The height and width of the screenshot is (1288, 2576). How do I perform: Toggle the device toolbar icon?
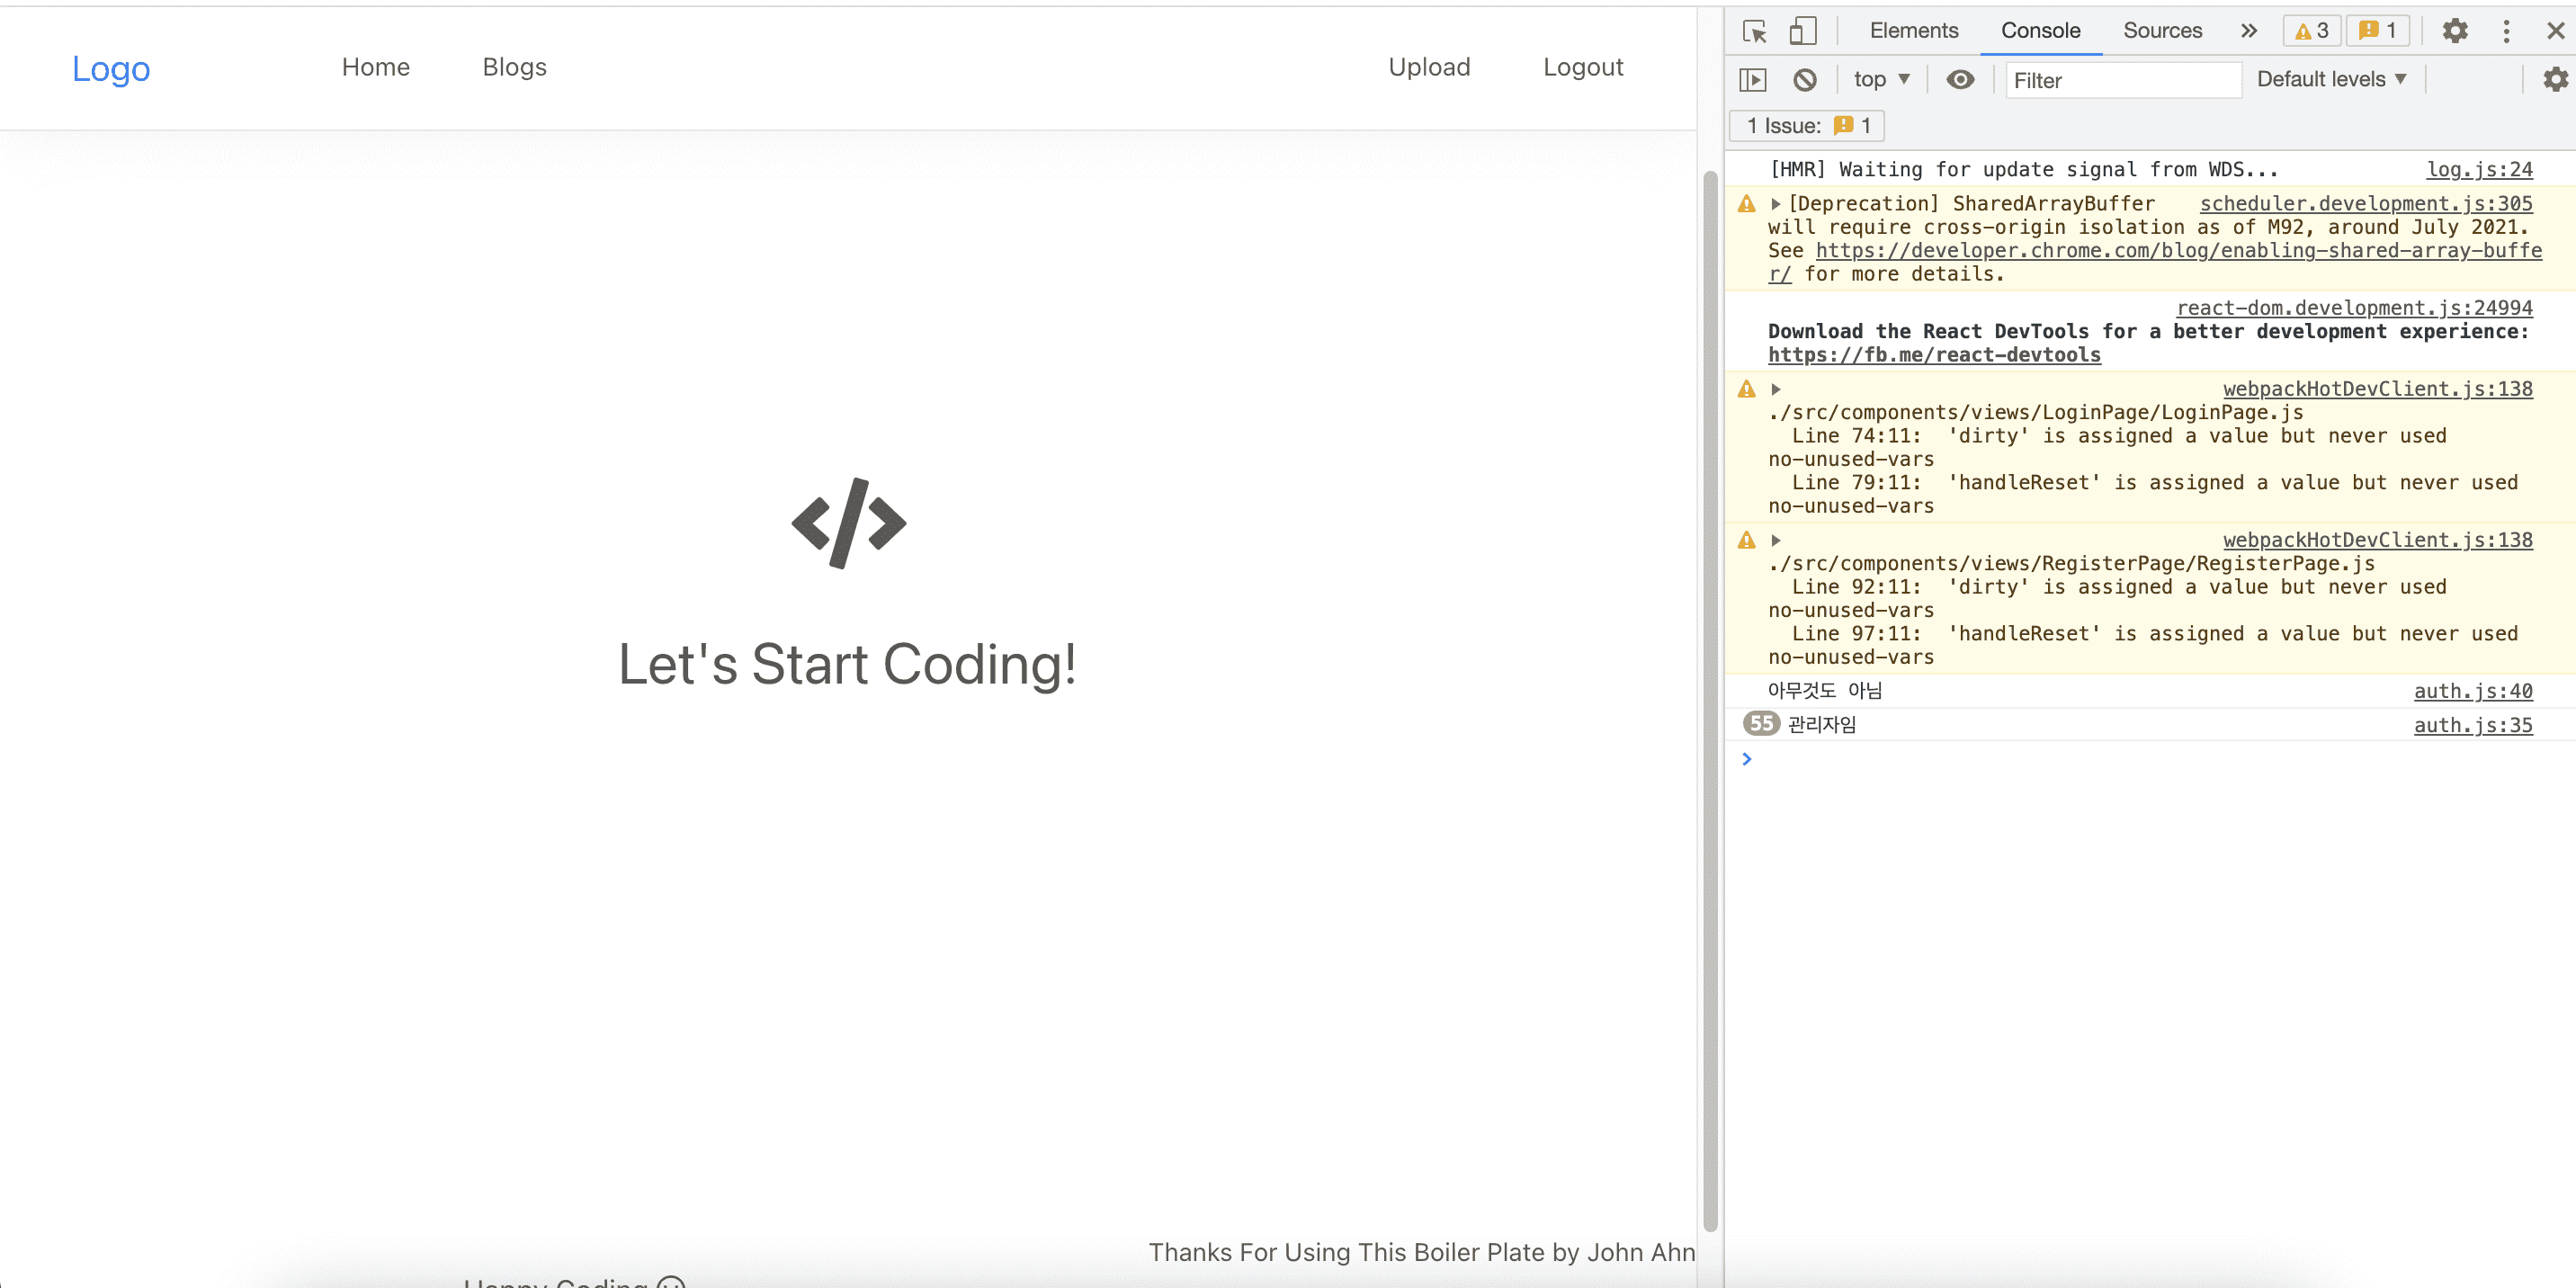point(1802,31)
